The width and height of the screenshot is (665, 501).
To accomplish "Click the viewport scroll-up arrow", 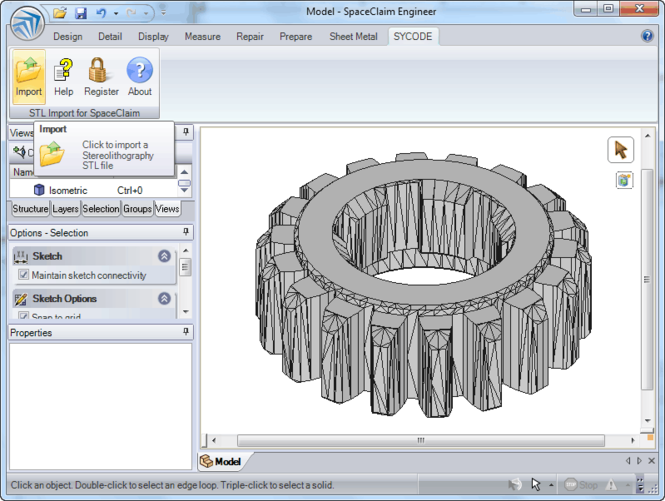I will [647, 136].
